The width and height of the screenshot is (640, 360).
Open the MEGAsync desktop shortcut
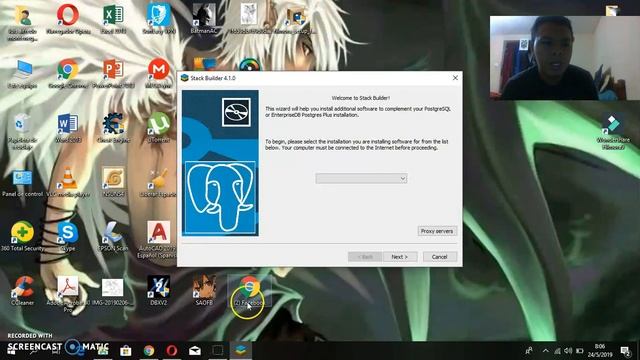(x=158, y=74)
